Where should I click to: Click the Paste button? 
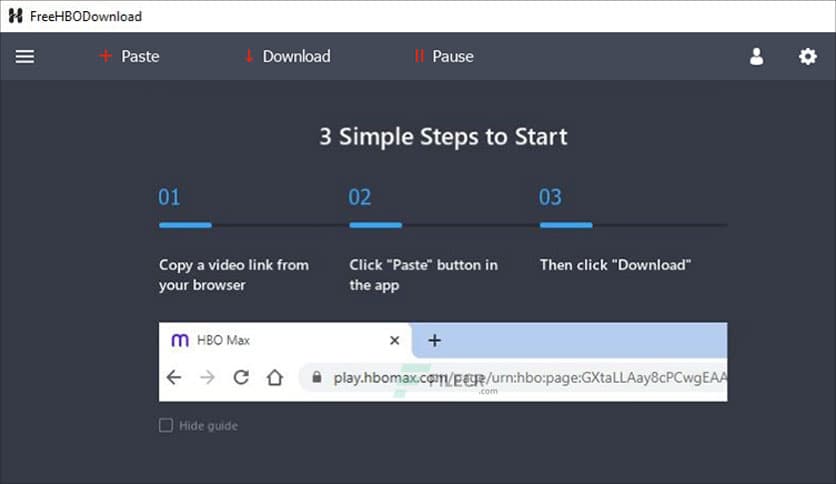point(129,57)
